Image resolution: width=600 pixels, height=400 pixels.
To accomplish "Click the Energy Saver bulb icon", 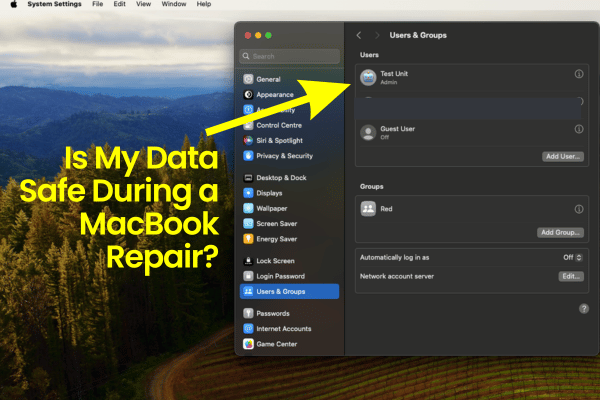I will click(x=248, y=239).
